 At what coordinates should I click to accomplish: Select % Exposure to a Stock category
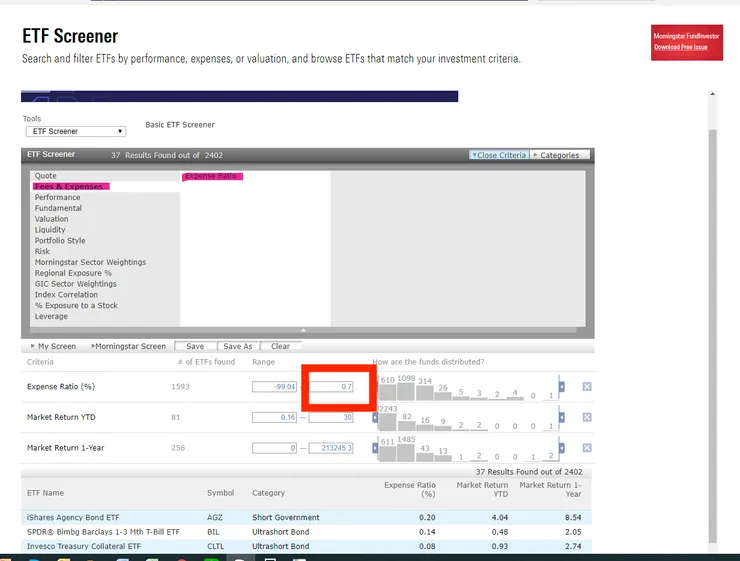(x=76, y=306)
